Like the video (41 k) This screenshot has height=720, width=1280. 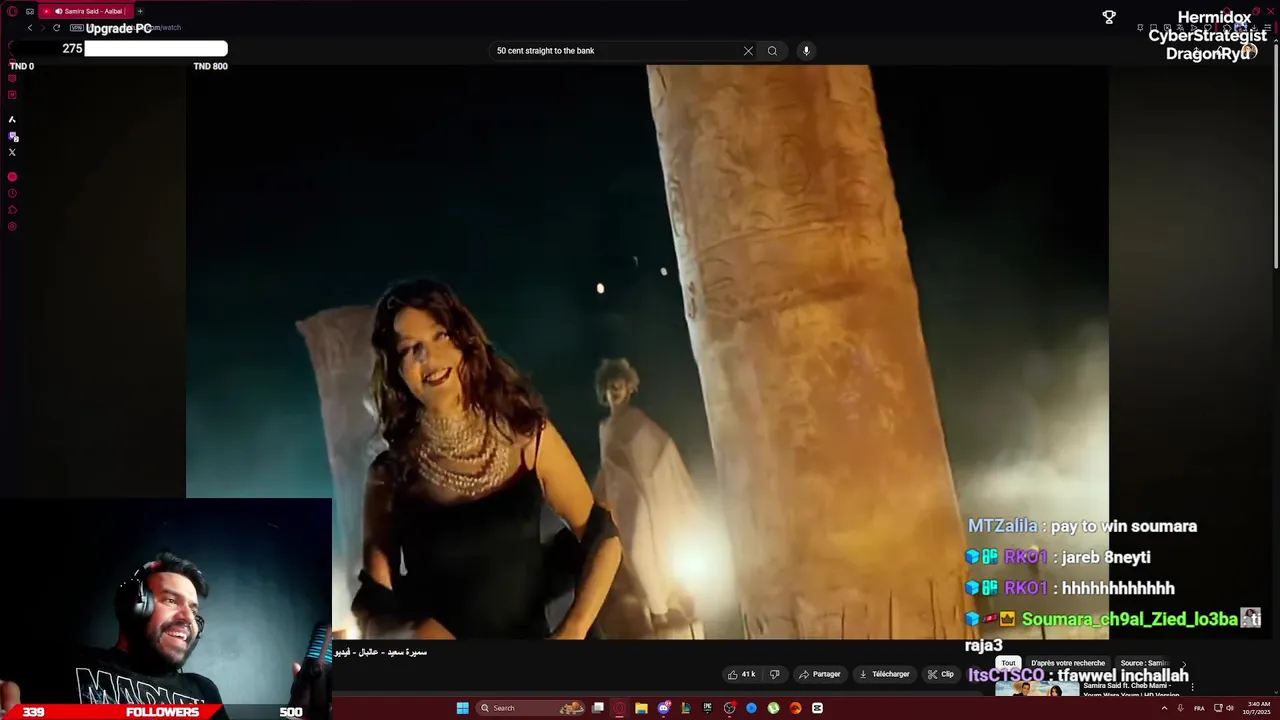741,674
